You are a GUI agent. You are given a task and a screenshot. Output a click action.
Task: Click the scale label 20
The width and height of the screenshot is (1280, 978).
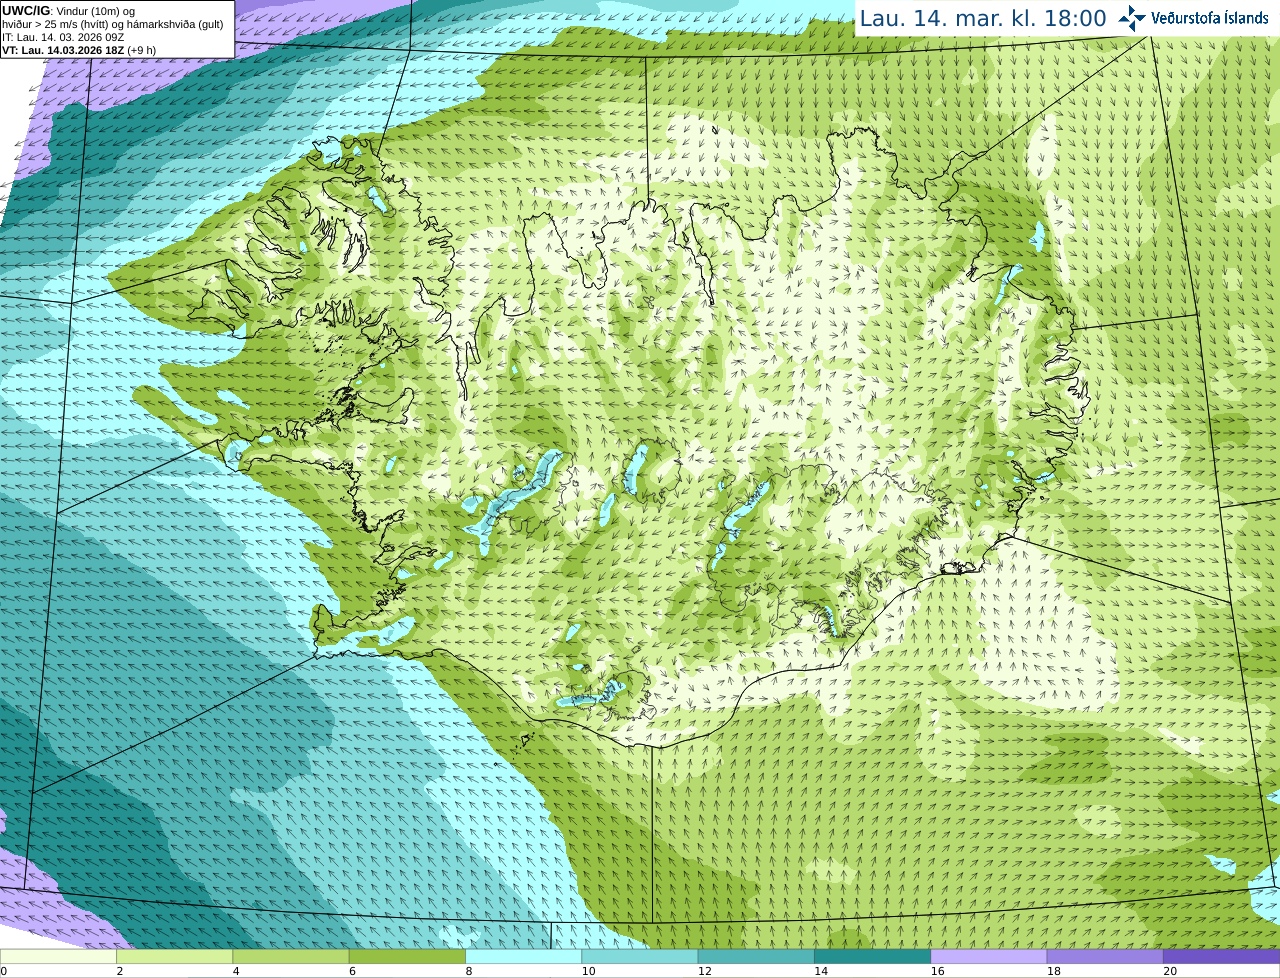pyautogui.click(x=1170, y=971)
